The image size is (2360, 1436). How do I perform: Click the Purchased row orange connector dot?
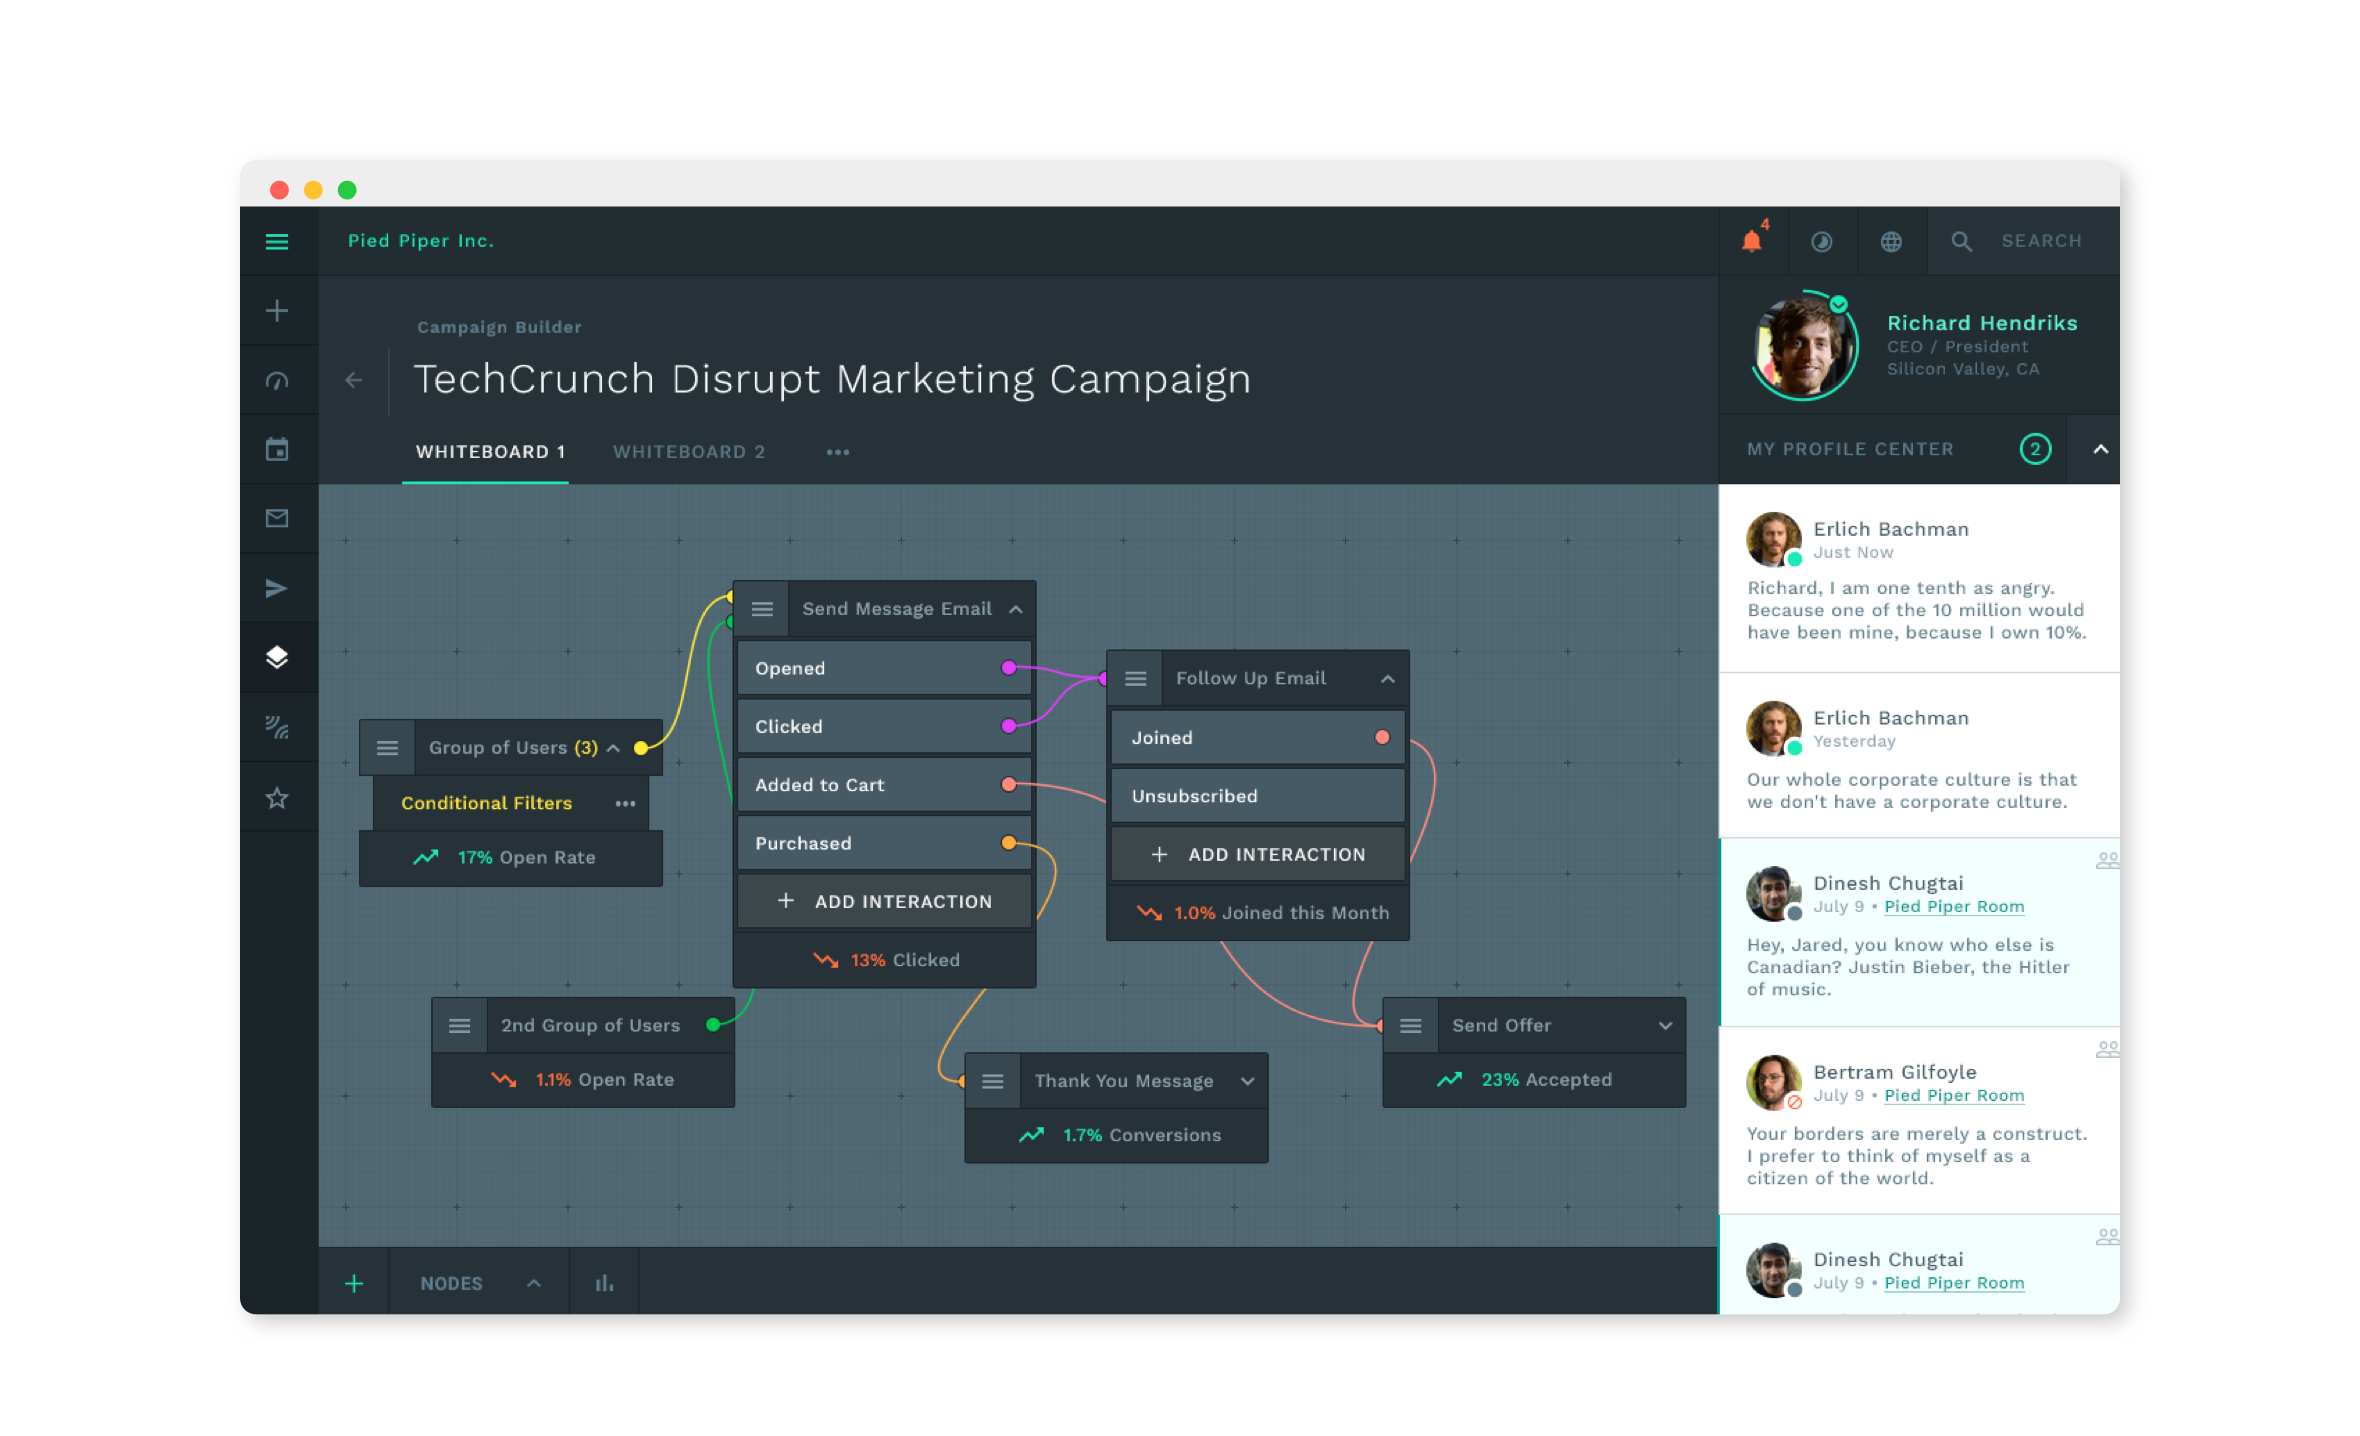[1009, 843]
